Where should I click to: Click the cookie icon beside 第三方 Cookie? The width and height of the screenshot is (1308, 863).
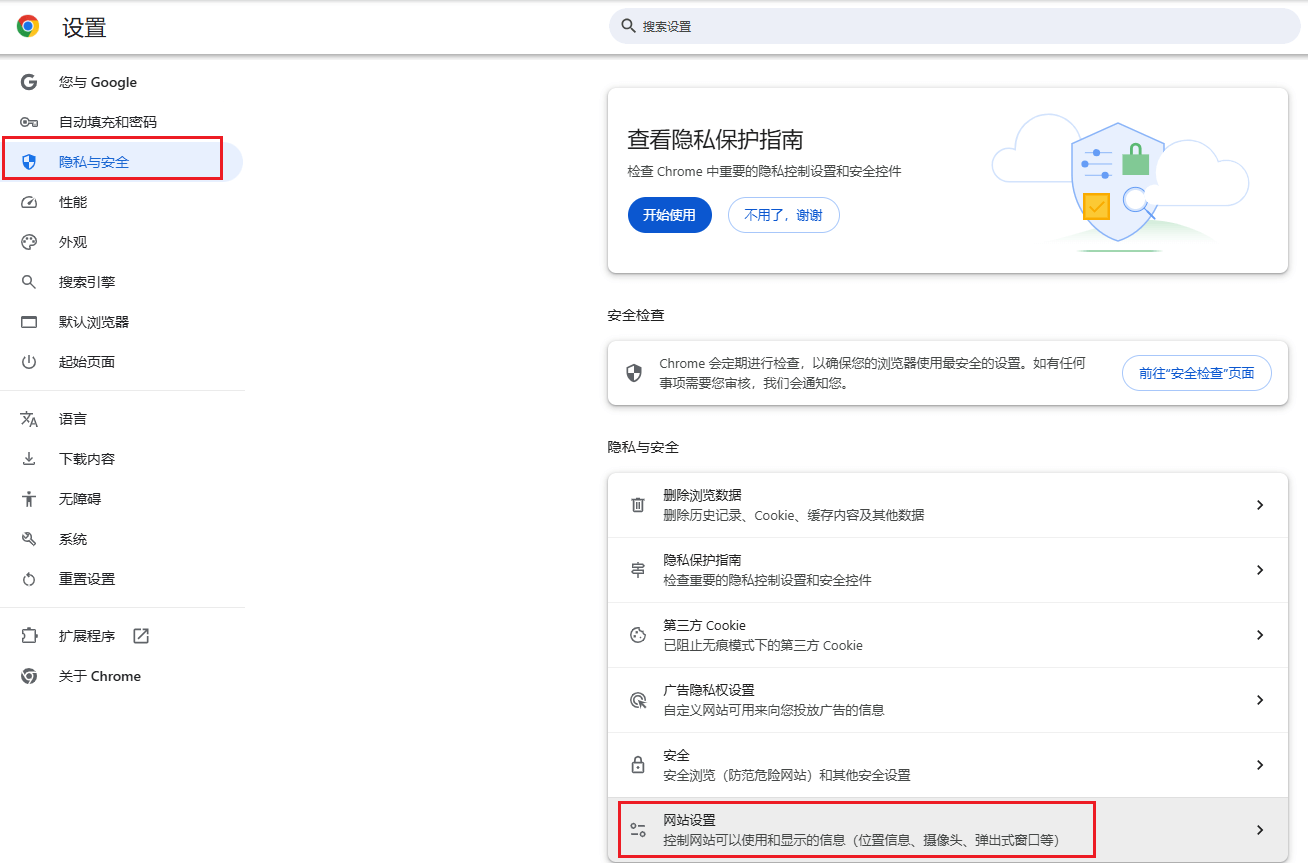click(637, 634)
